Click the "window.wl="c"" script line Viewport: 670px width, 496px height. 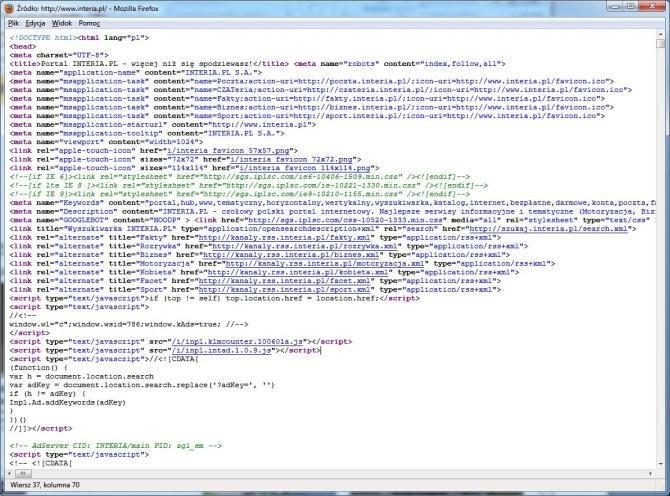coord(129,324)
